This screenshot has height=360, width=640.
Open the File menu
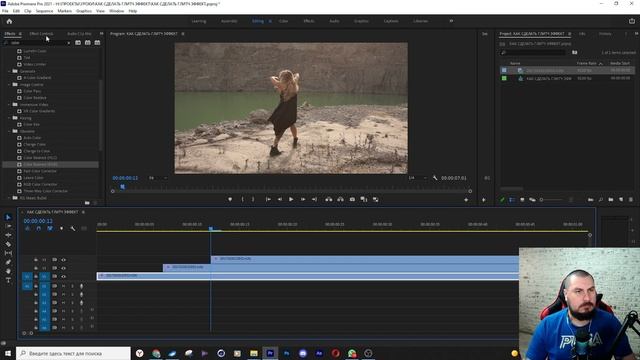click(x=5, y=11)
